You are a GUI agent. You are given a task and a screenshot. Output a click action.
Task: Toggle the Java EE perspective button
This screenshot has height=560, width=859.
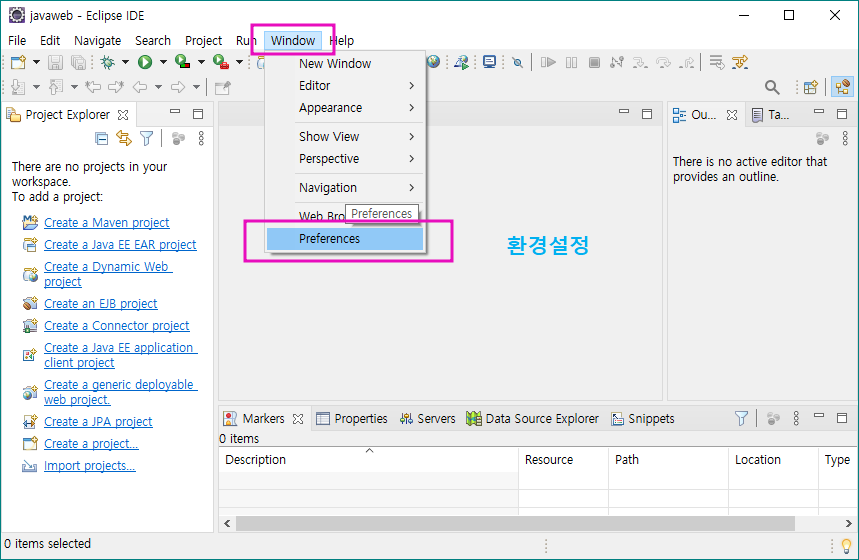842,87
